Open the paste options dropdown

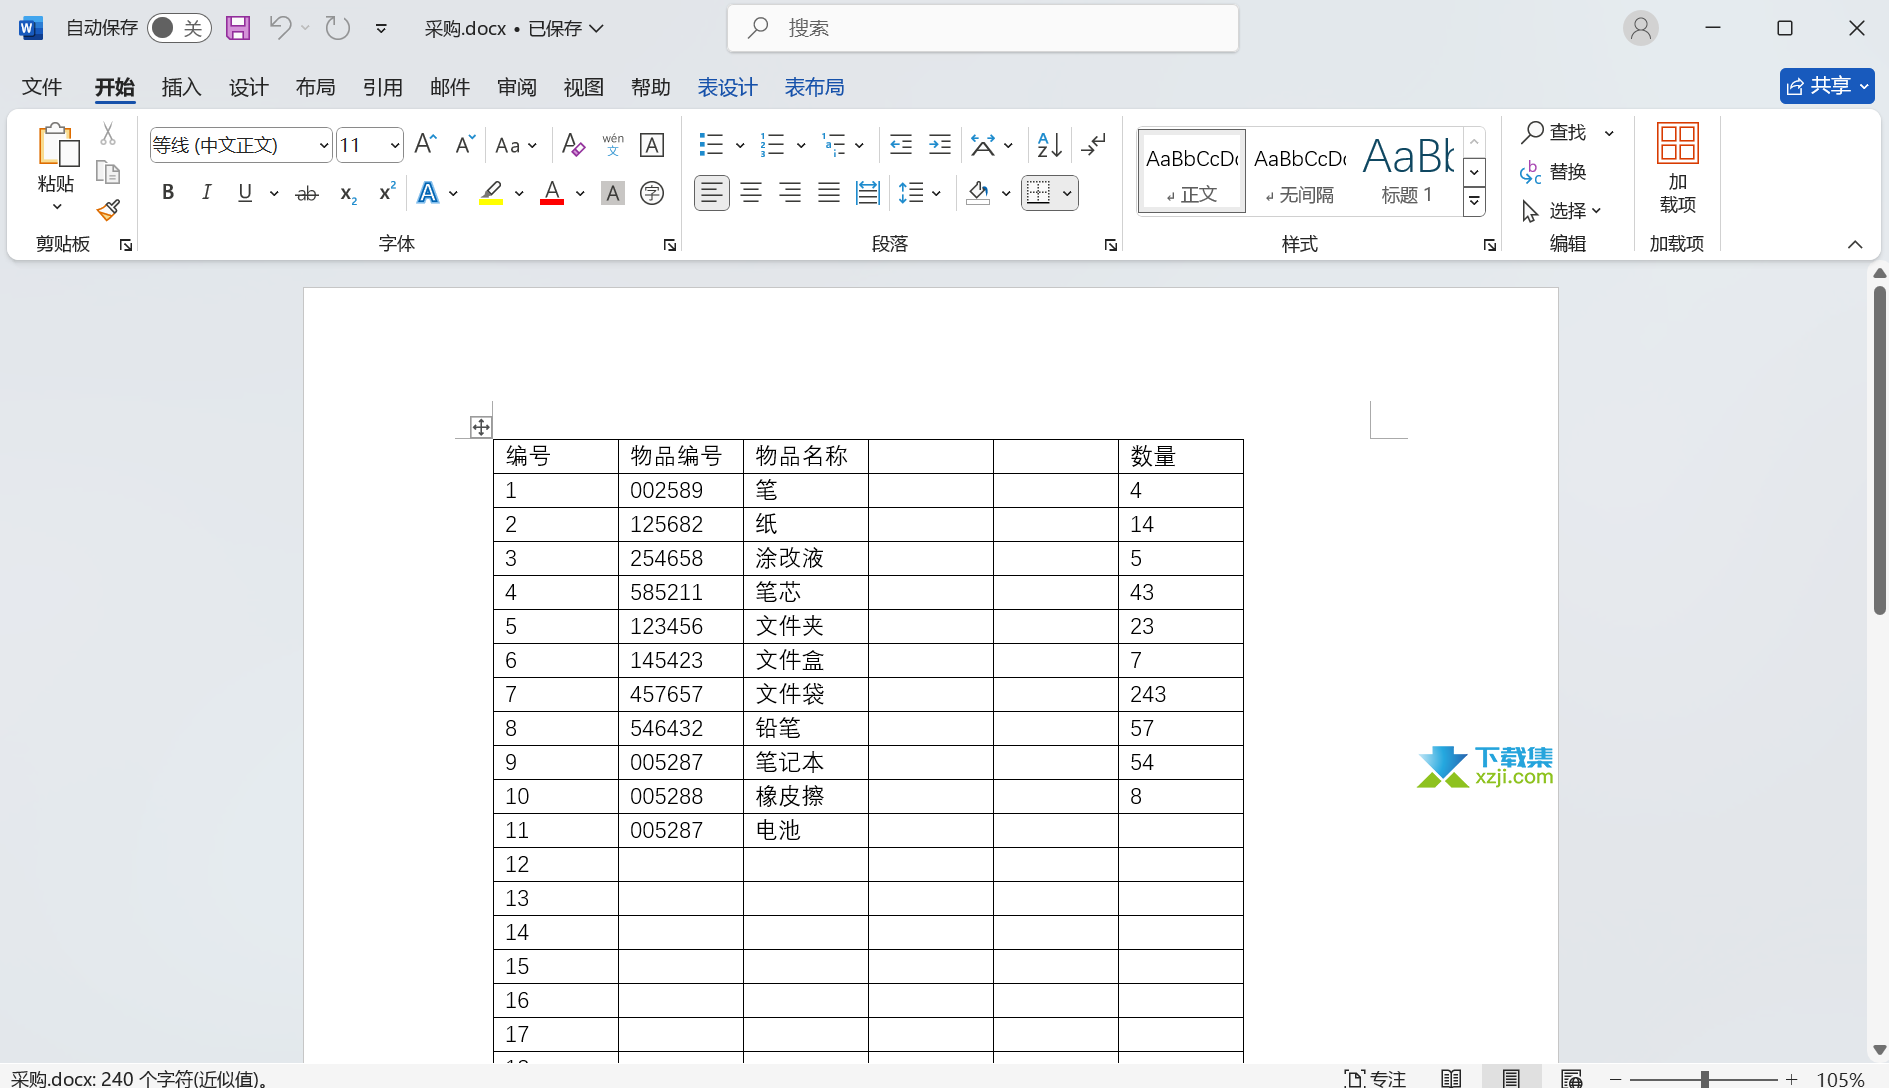[x=57, y=207]
